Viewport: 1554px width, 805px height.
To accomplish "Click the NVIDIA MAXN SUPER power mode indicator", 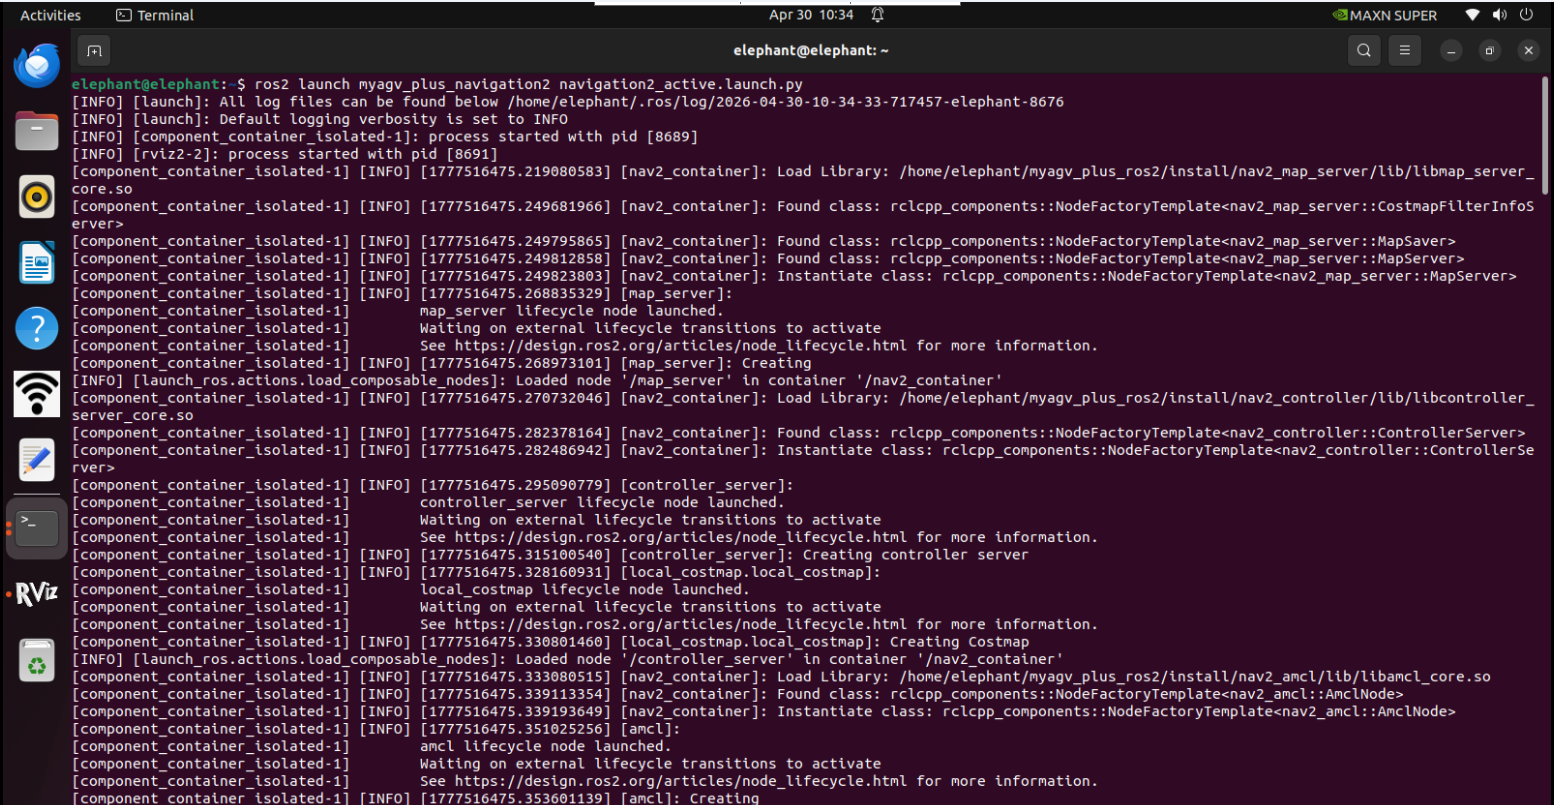I will pyautogui.click(x=1385, y=15).
